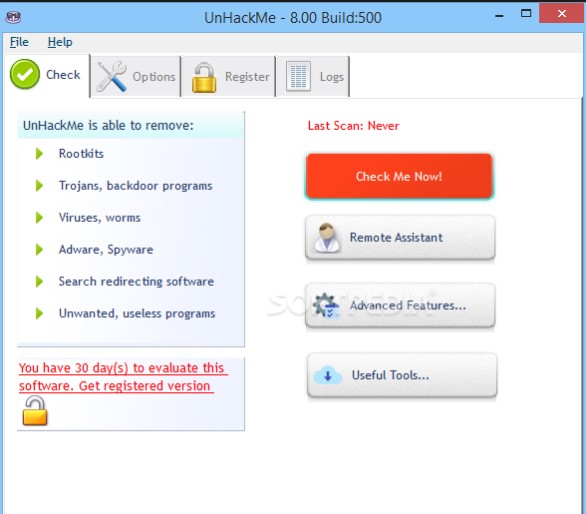The image size is (586, 514).
Task: Click the wrench and screwdriver Options icon
Action: pos(111,77)
